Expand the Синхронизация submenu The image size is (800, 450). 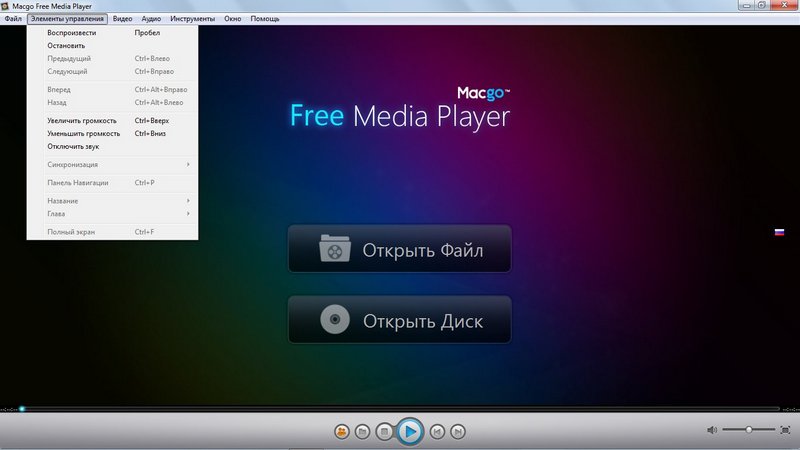pyautogui.click(x=112, y=165)
